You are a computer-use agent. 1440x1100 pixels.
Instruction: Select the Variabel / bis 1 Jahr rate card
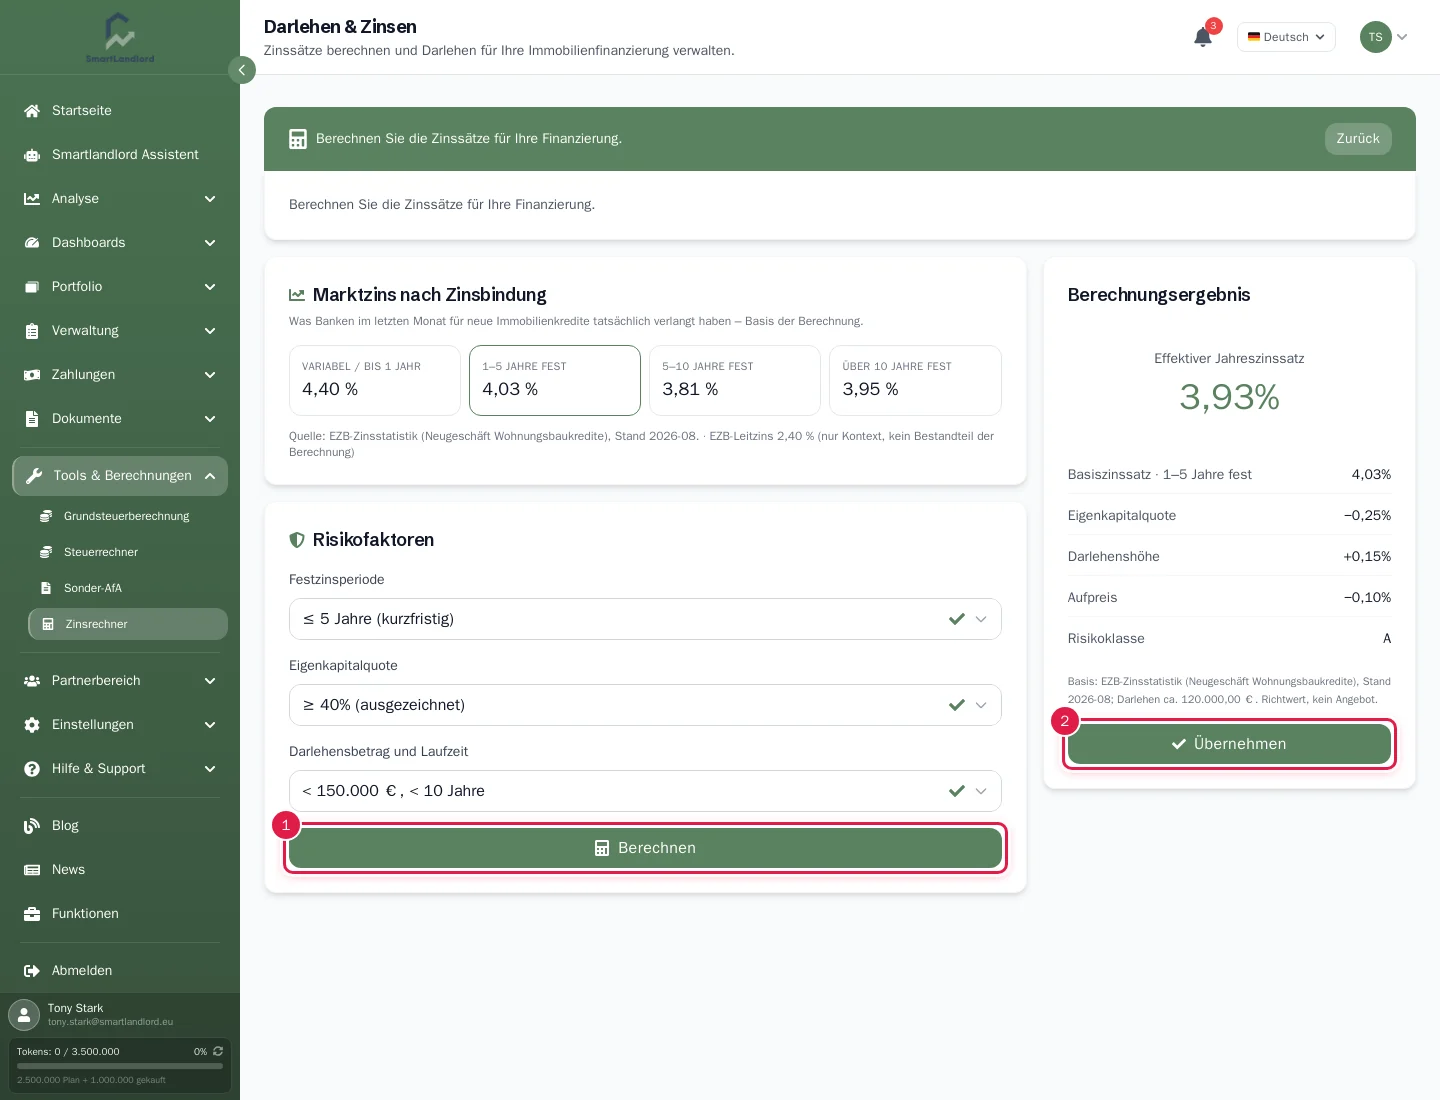tap(375, 380)
